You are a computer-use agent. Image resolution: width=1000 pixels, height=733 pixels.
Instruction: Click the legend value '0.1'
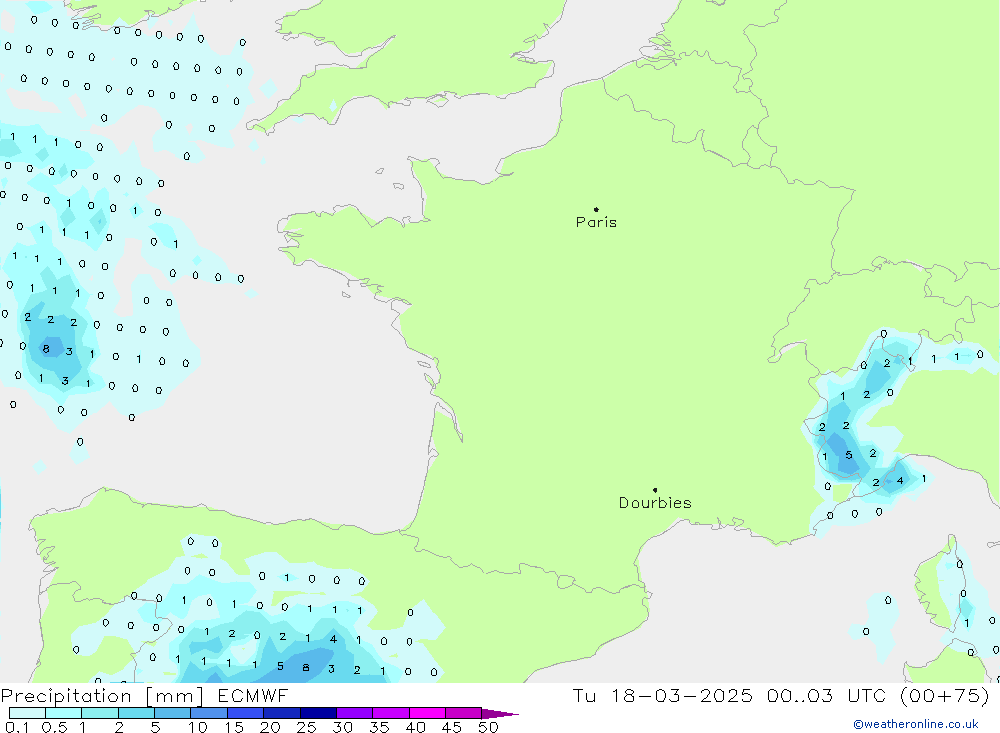pyautogui.click(x=17, y=727)
